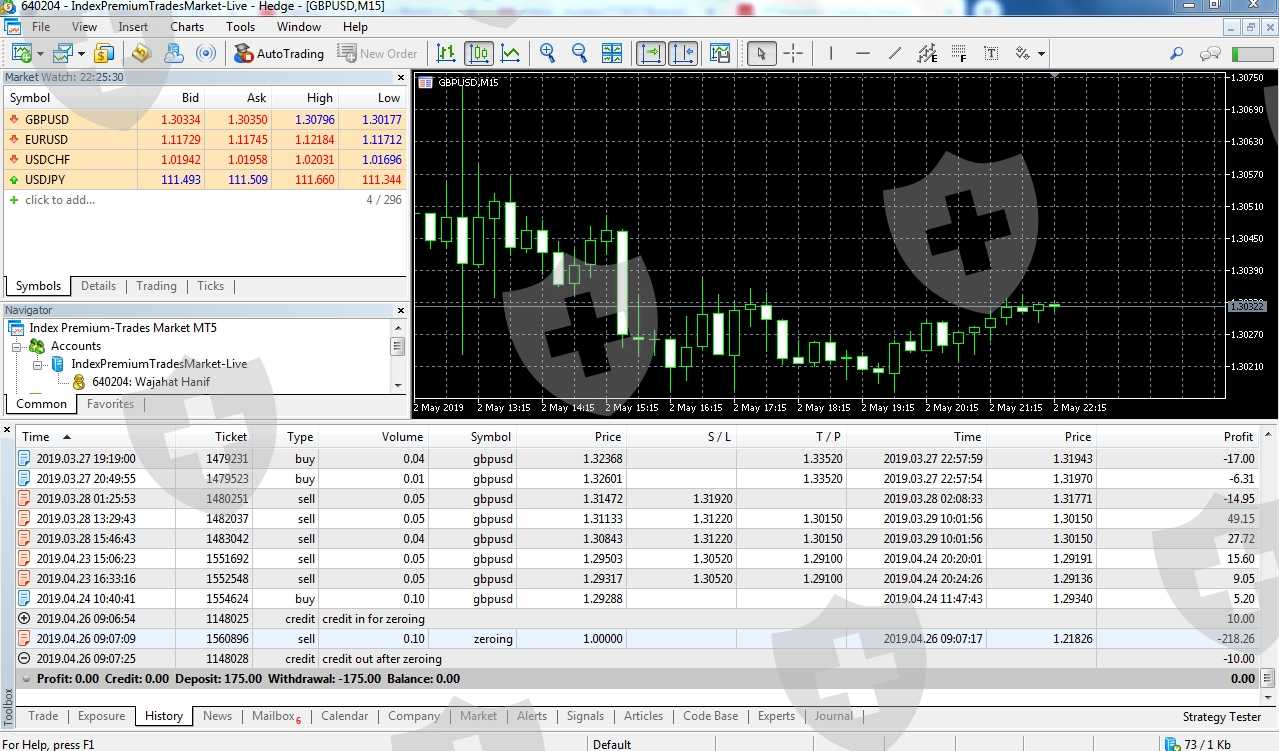Switch chart to bar chart mode
The image size is (1279, 751).
(x=446, y=54)
